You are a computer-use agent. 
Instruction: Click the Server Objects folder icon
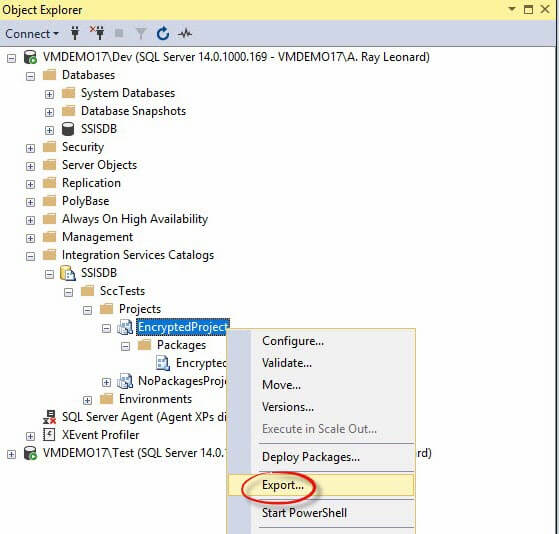pos(49,165)
